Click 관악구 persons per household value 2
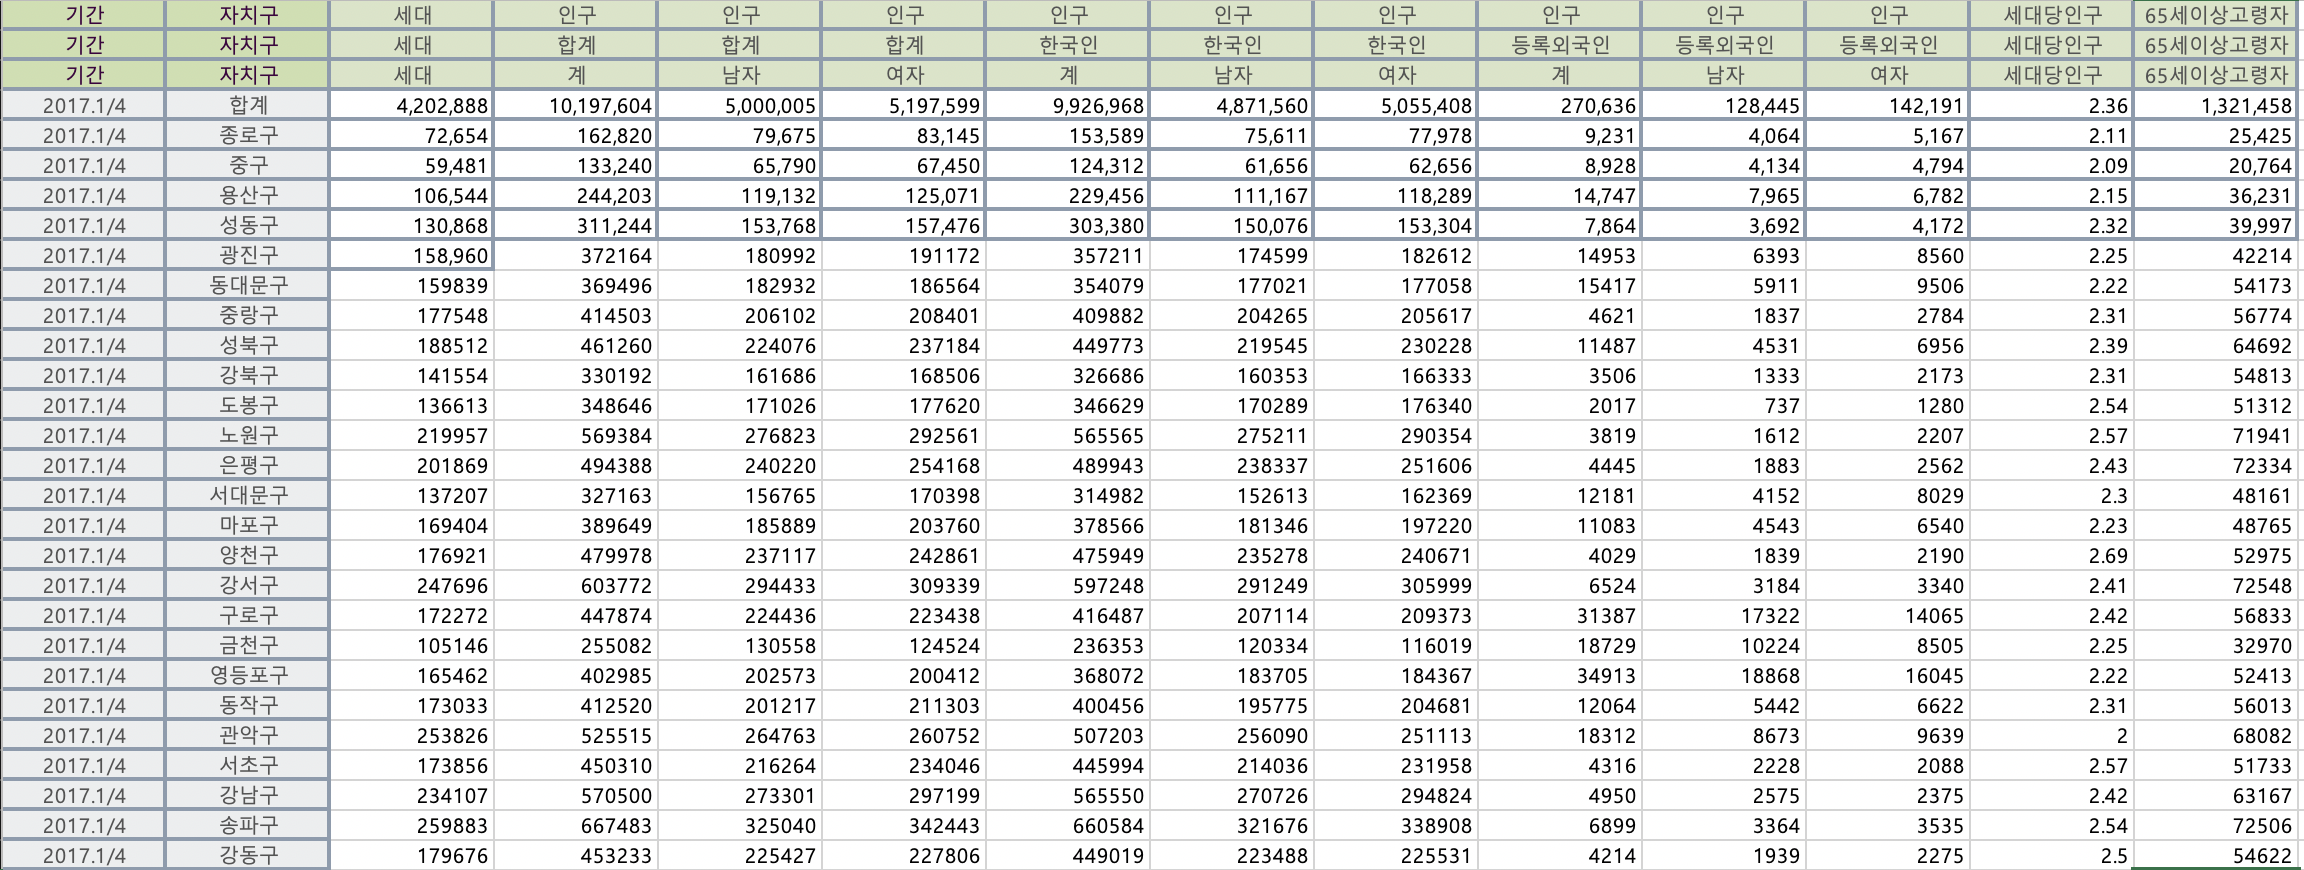The image size is (2304, 870). (2051, 735)
